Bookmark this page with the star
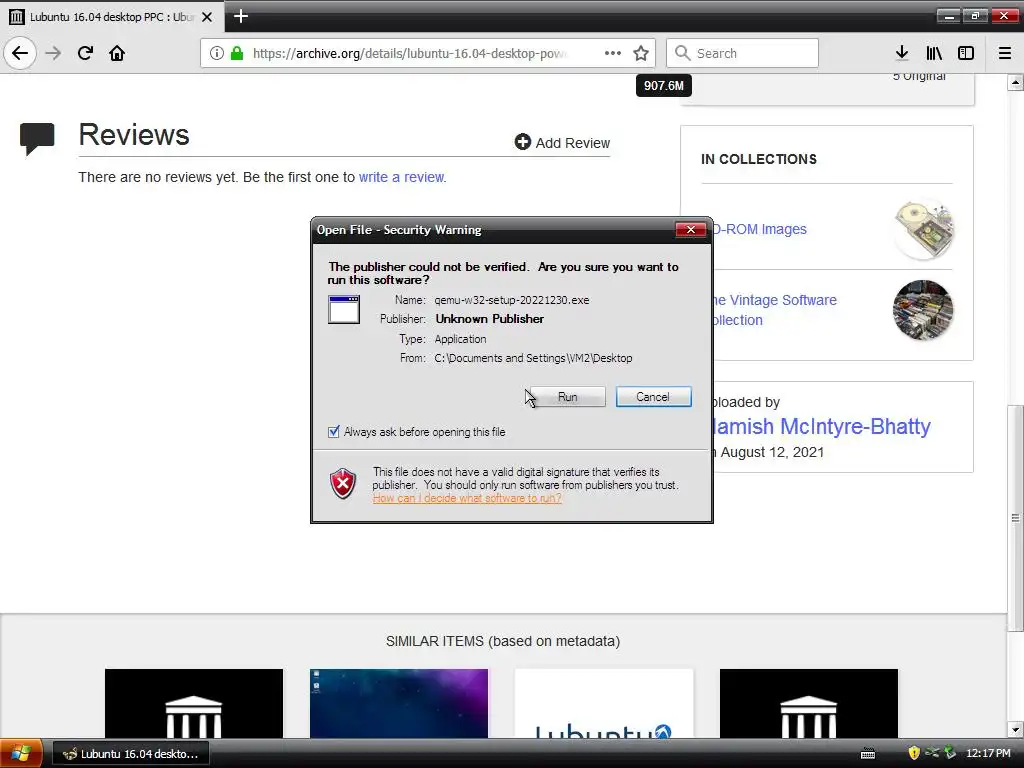This screenshot has width=1024, height=768. point(641,53)
